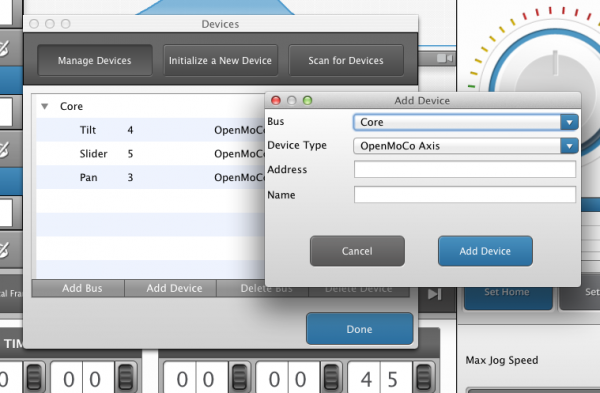Open the Bus dropdown showing Core

coord(465,122)
